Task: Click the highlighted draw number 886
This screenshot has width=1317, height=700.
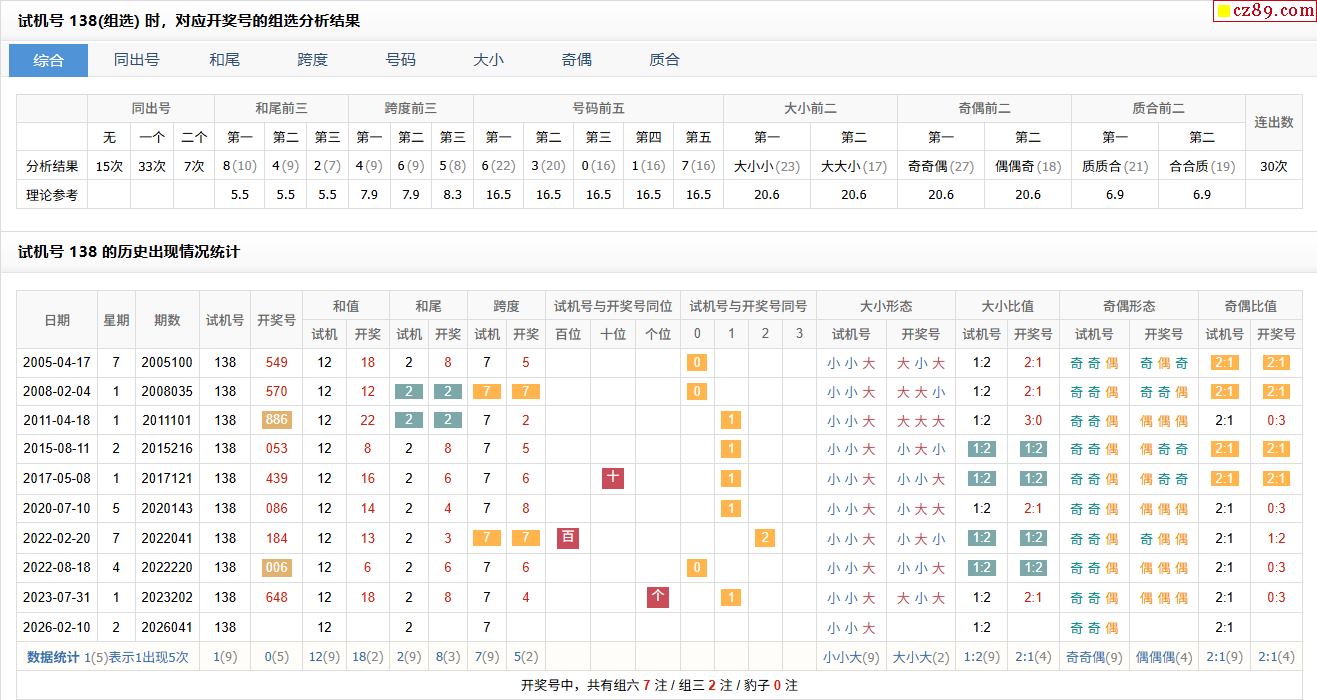Action: pos(277,421)
